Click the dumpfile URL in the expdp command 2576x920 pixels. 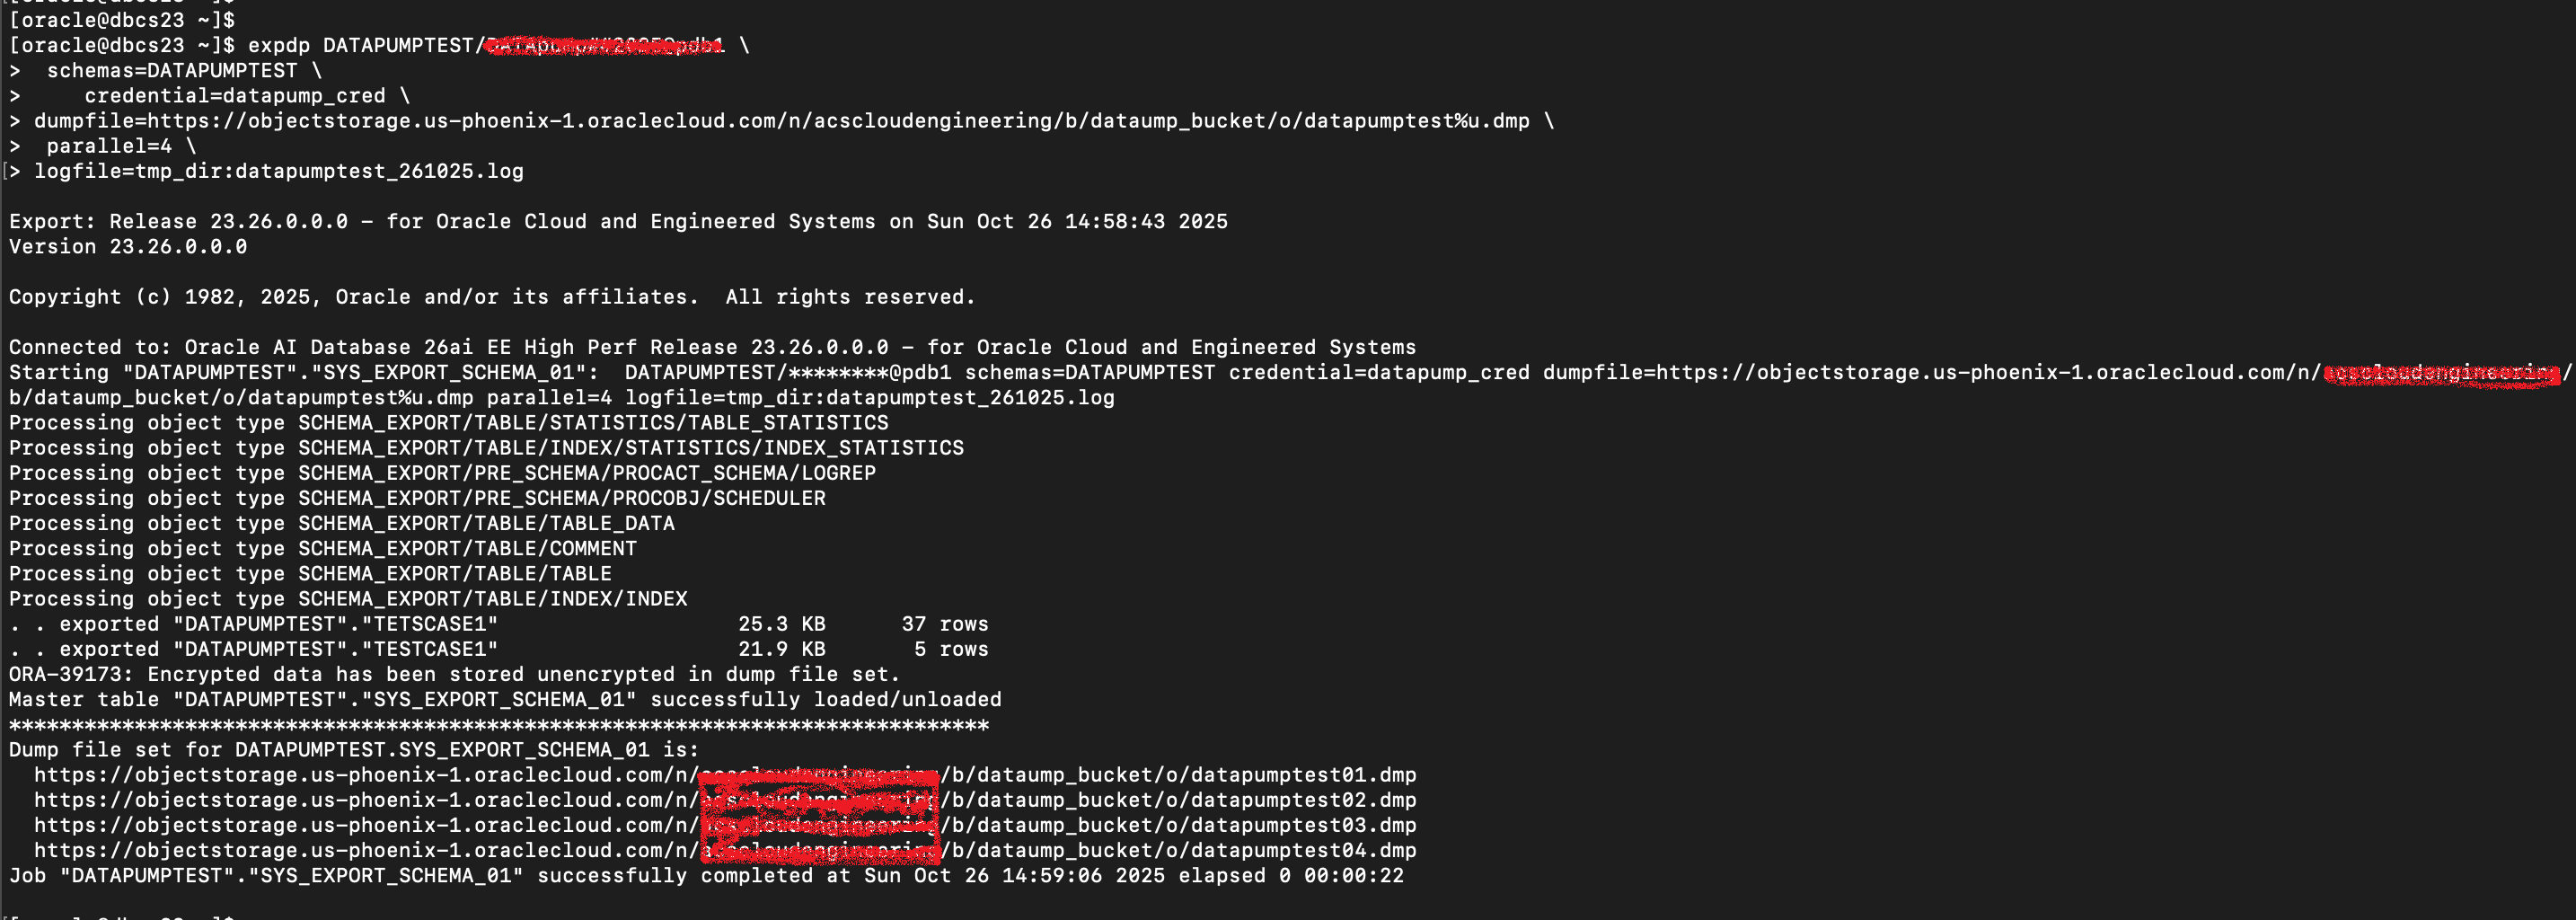point(838,121)
